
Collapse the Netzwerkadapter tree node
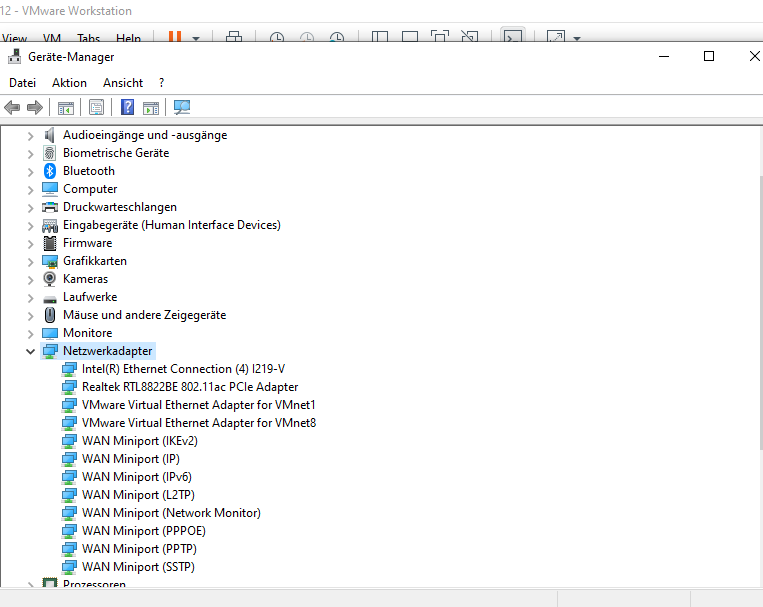pos(30,351)
